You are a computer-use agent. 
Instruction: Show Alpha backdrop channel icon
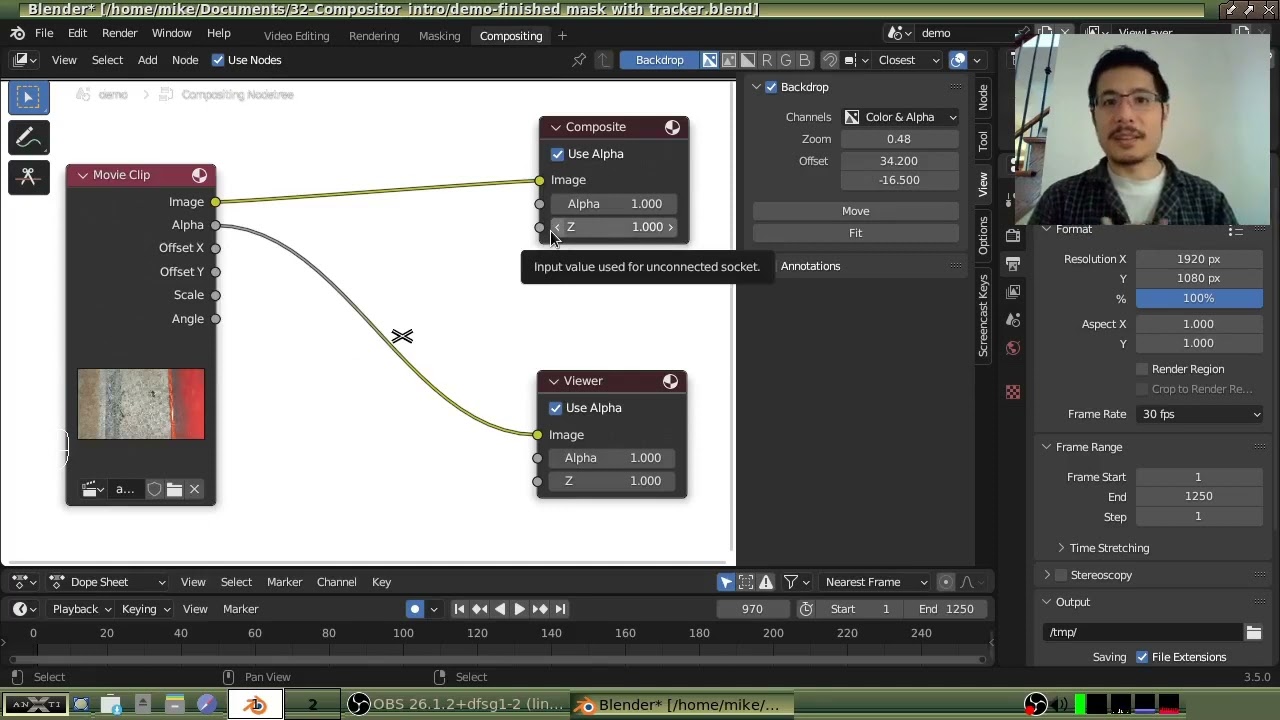point(748,60)
